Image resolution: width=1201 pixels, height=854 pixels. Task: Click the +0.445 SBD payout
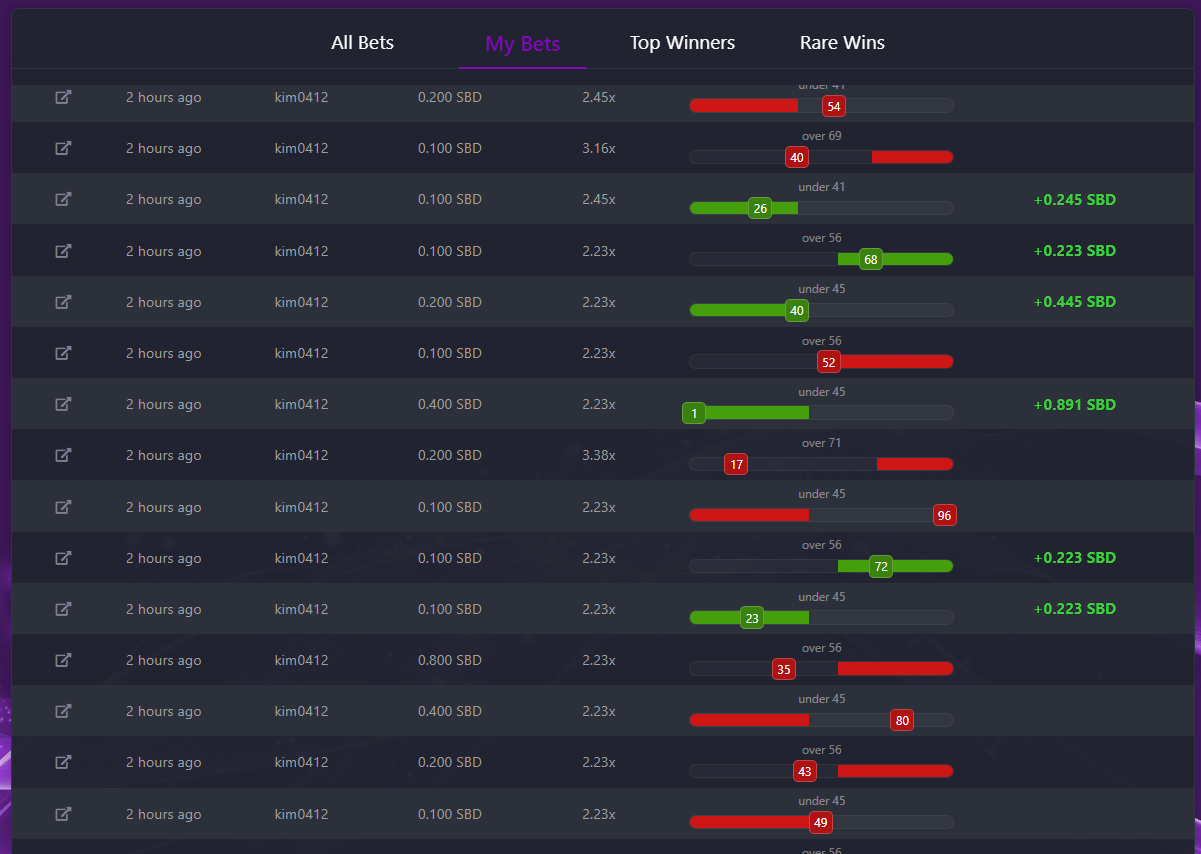1074,302
